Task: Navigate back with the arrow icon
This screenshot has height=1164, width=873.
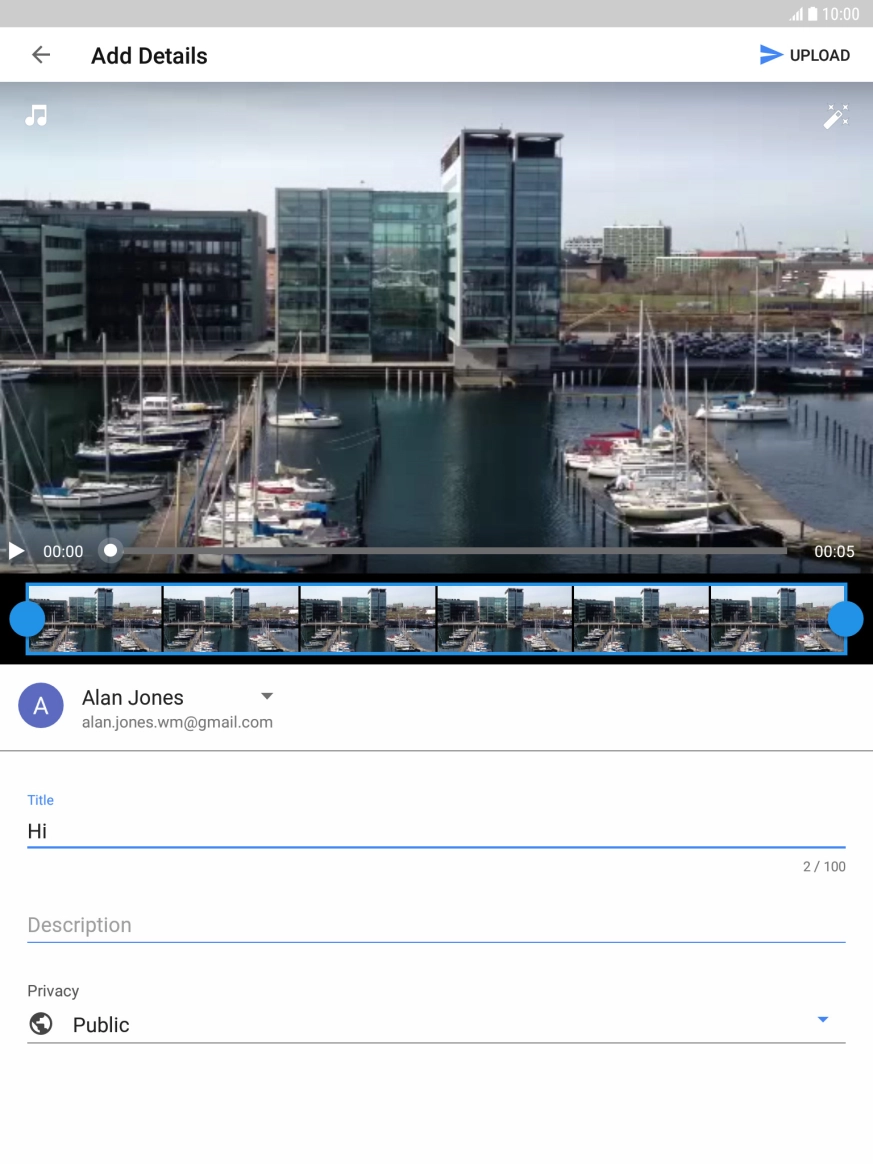Action: 40,55
